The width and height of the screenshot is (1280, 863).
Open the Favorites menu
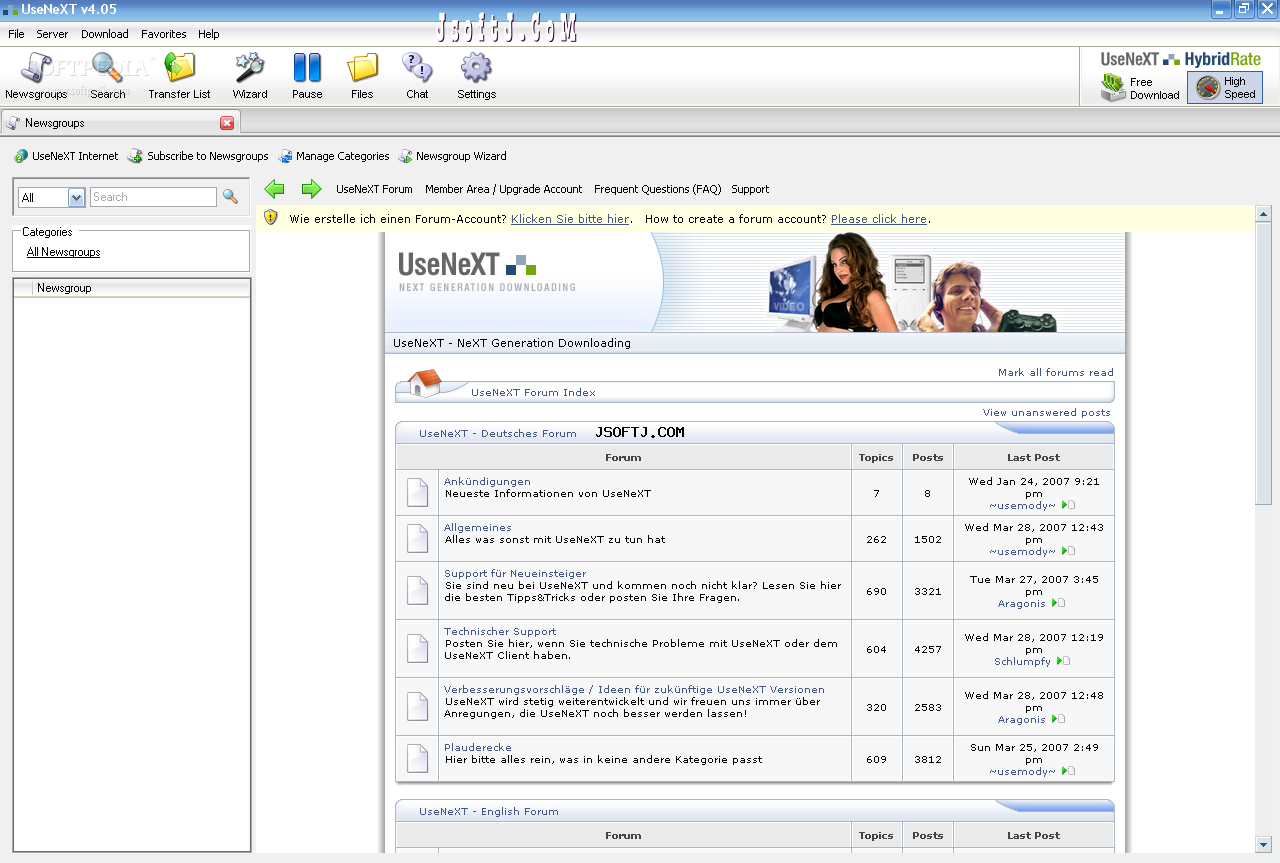tap(164, 34)
